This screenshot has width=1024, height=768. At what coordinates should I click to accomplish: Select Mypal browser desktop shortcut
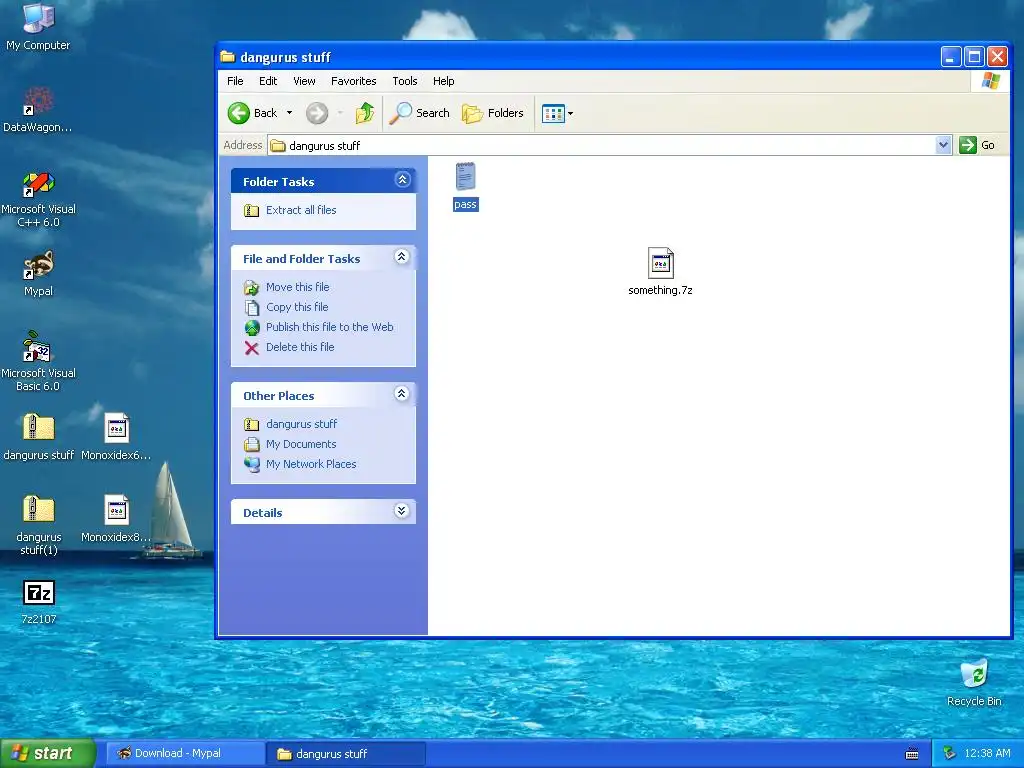pos(38,266)
